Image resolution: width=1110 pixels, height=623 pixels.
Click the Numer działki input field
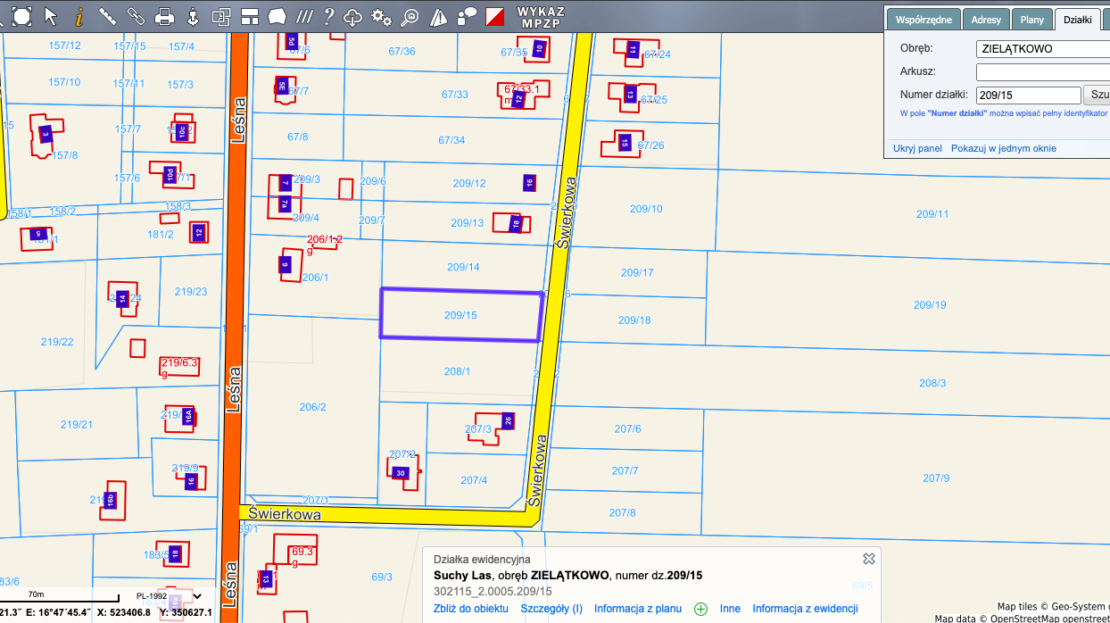[1028, 95]
